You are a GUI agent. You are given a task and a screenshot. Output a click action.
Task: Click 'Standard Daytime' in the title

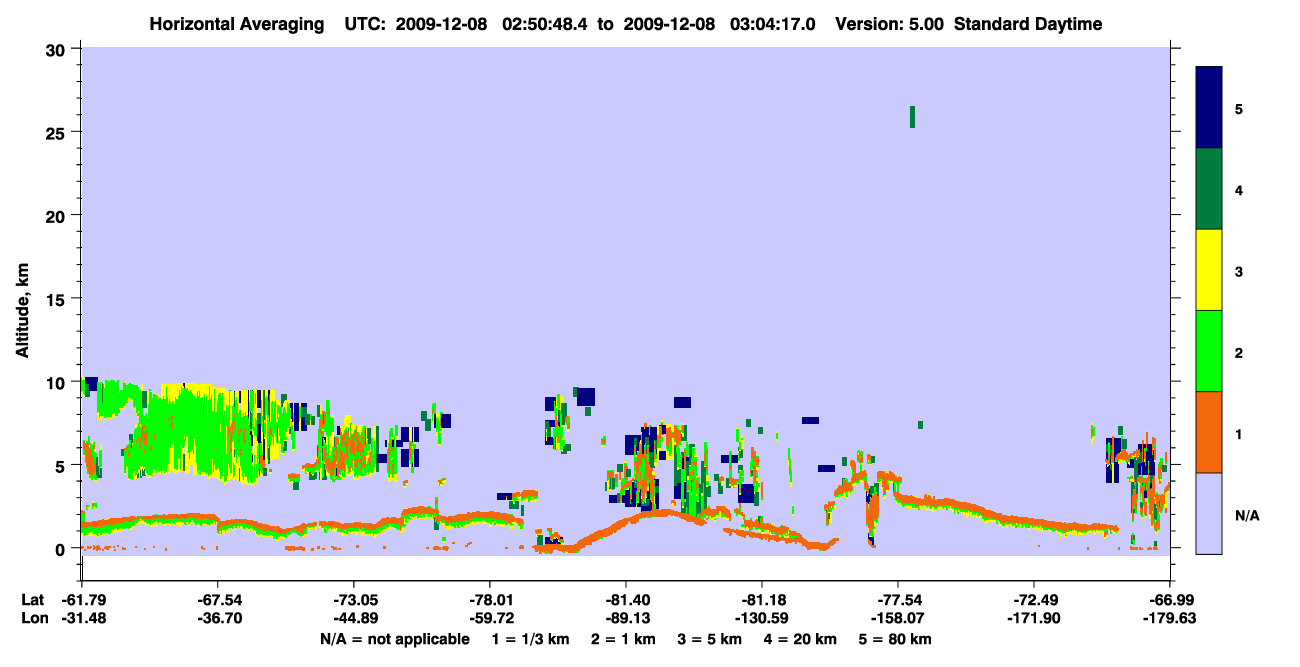click(x=1028, y=24)
